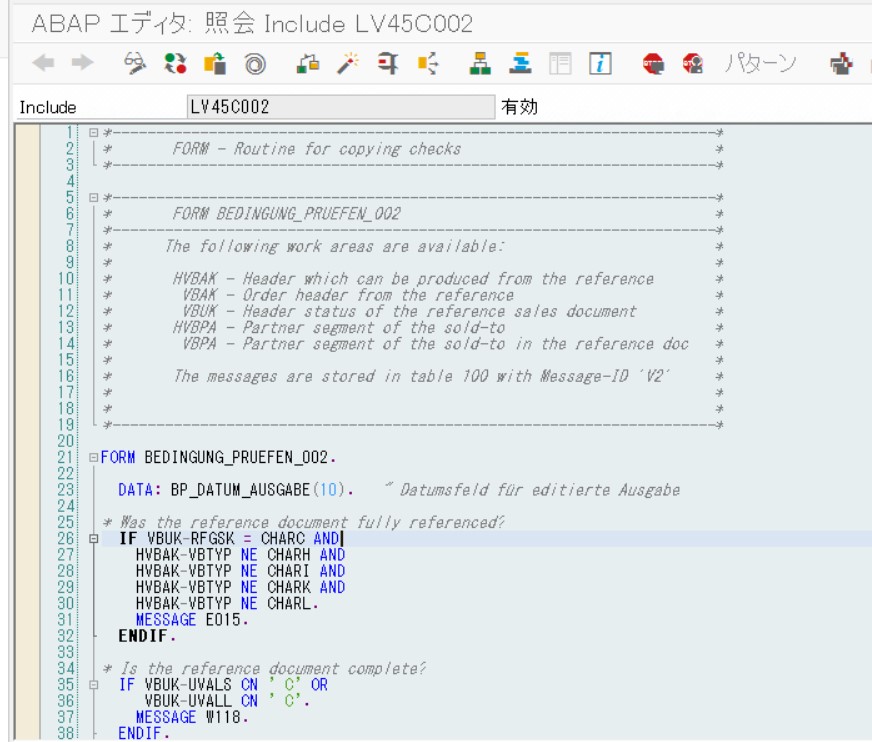Set a session breakpoint via first stop icon
The height and width of the screenshot is (742, 872).
click(x=654, y=65)
